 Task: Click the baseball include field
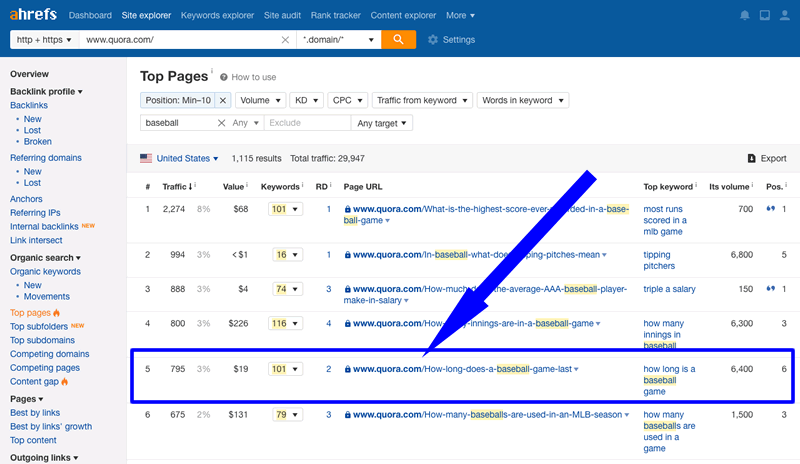click(178, 123)
